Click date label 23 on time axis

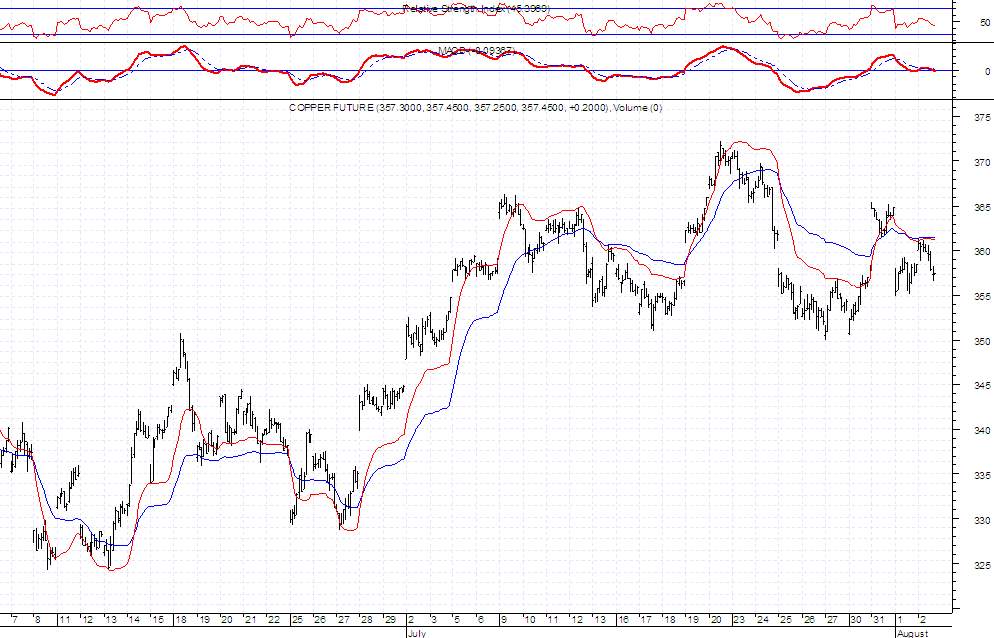[739, 620]
